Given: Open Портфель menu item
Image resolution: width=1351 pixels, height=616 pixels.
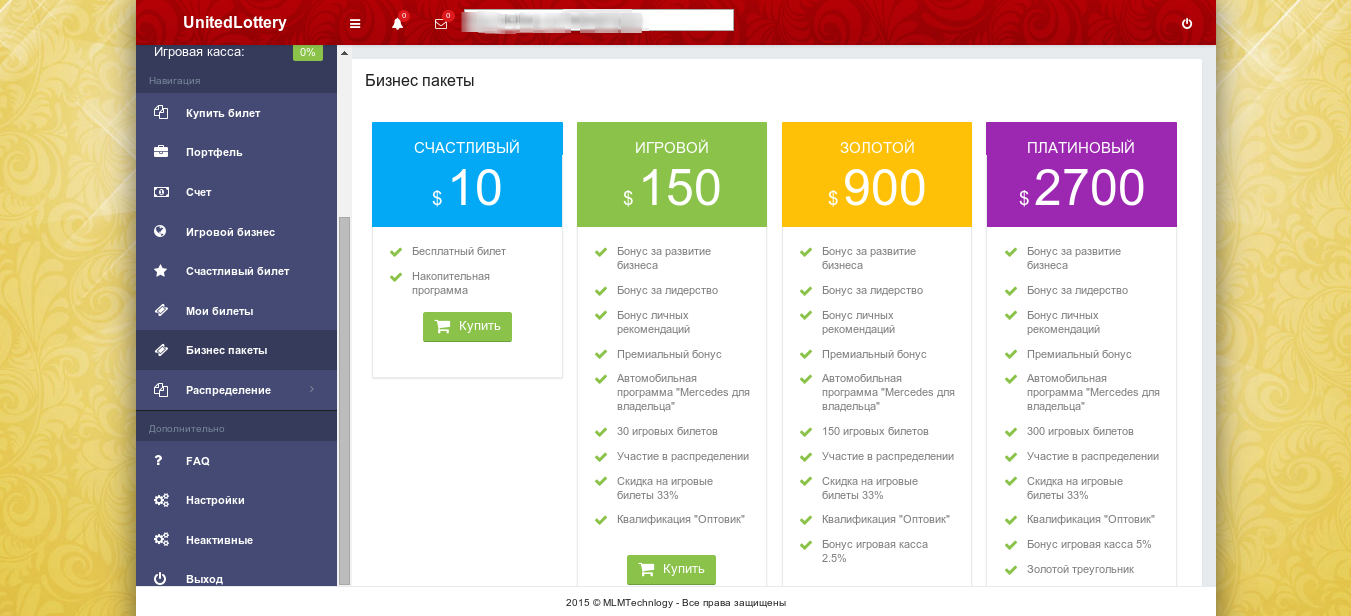Looking at the screenshot, I should coord(236,152).
